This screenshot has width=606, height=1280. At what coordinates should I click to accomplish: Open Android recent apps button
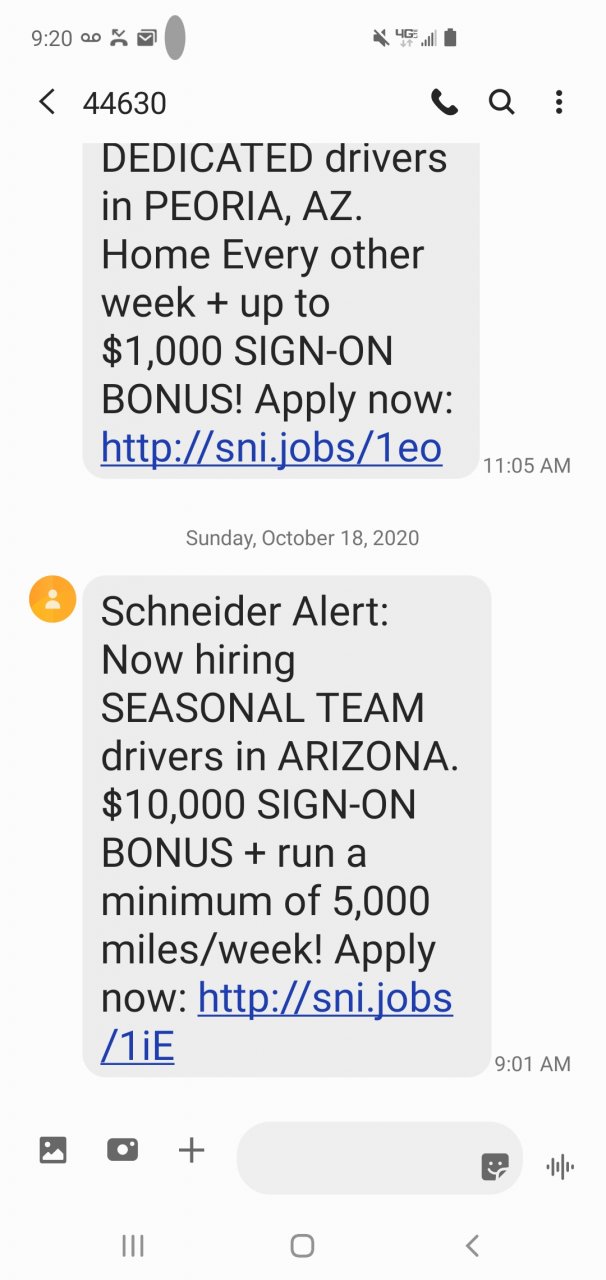pos(132,1245)
